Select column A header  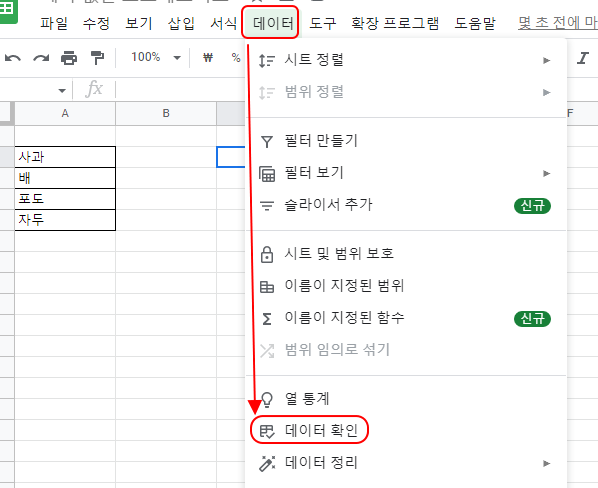tap(65, 114)
